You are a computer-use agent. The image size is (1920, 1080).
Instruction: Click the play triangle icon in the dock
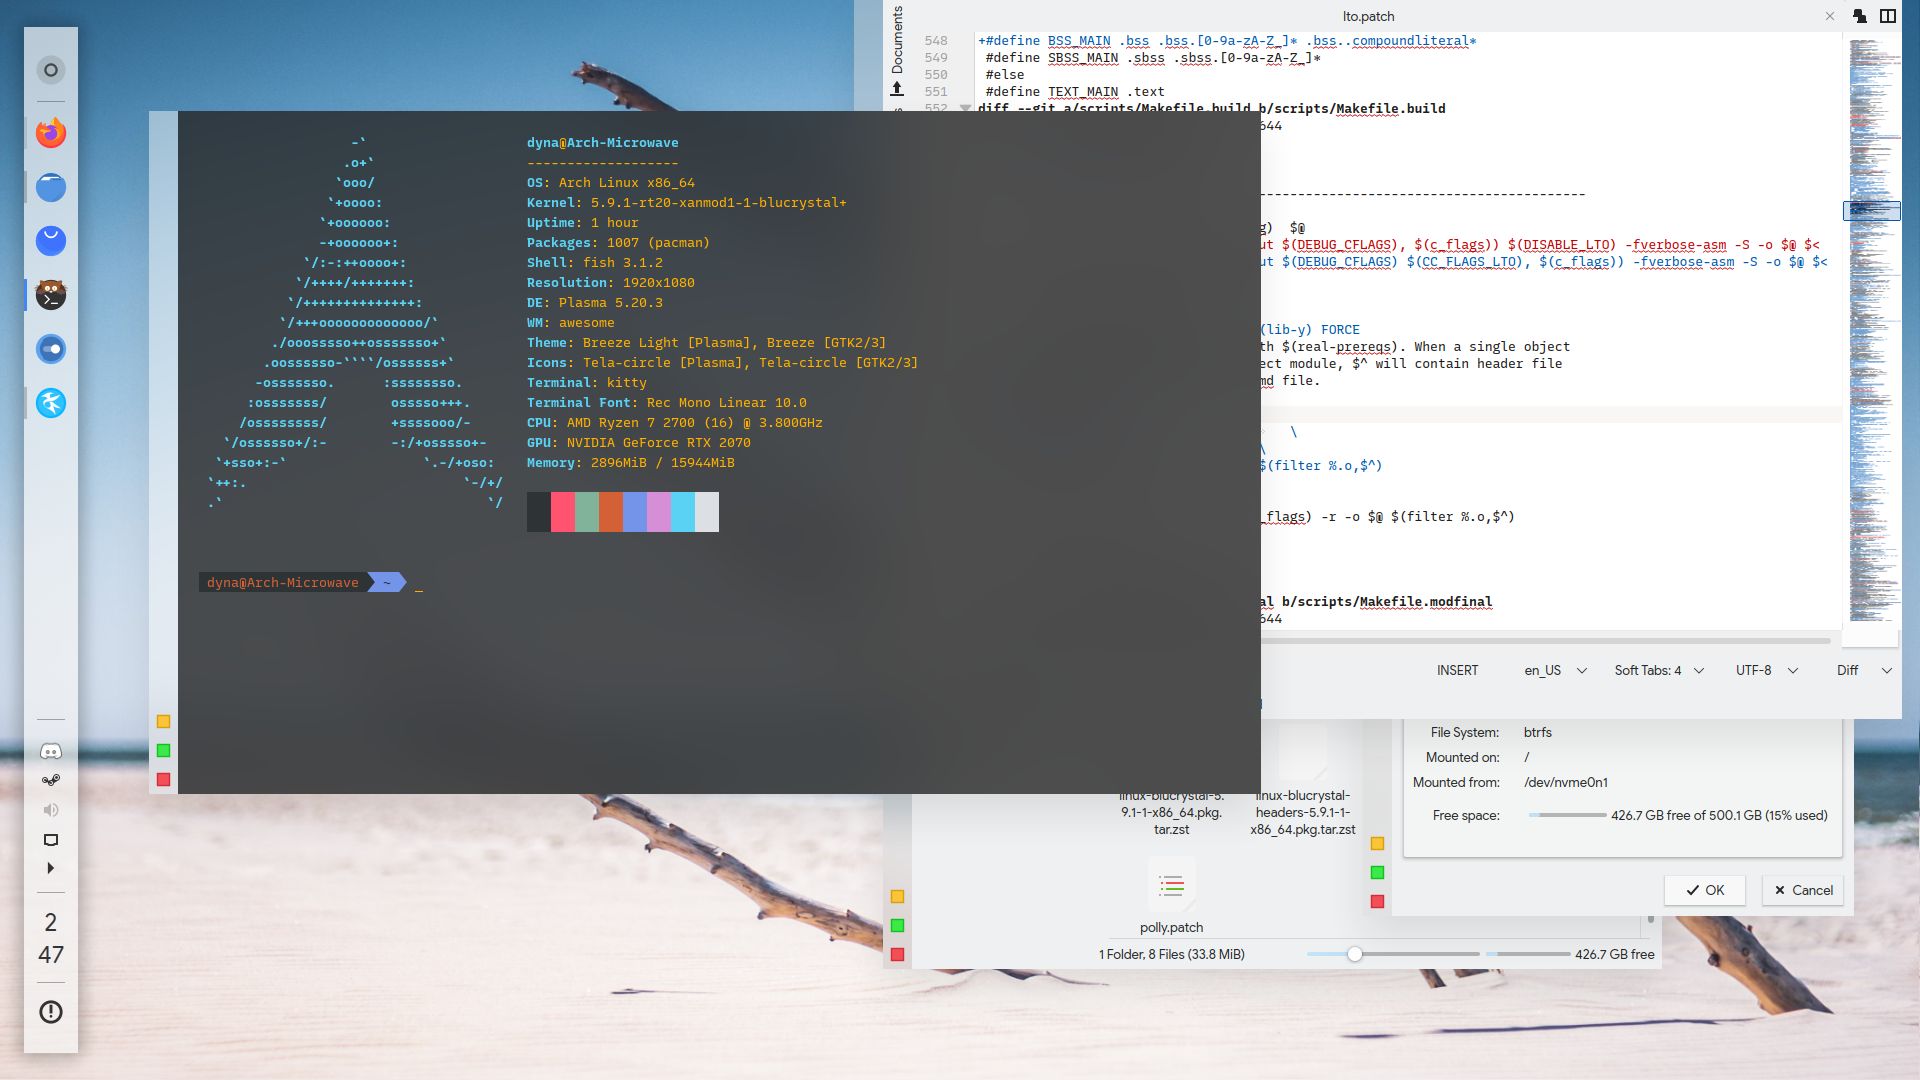click(x=51, y=867)
